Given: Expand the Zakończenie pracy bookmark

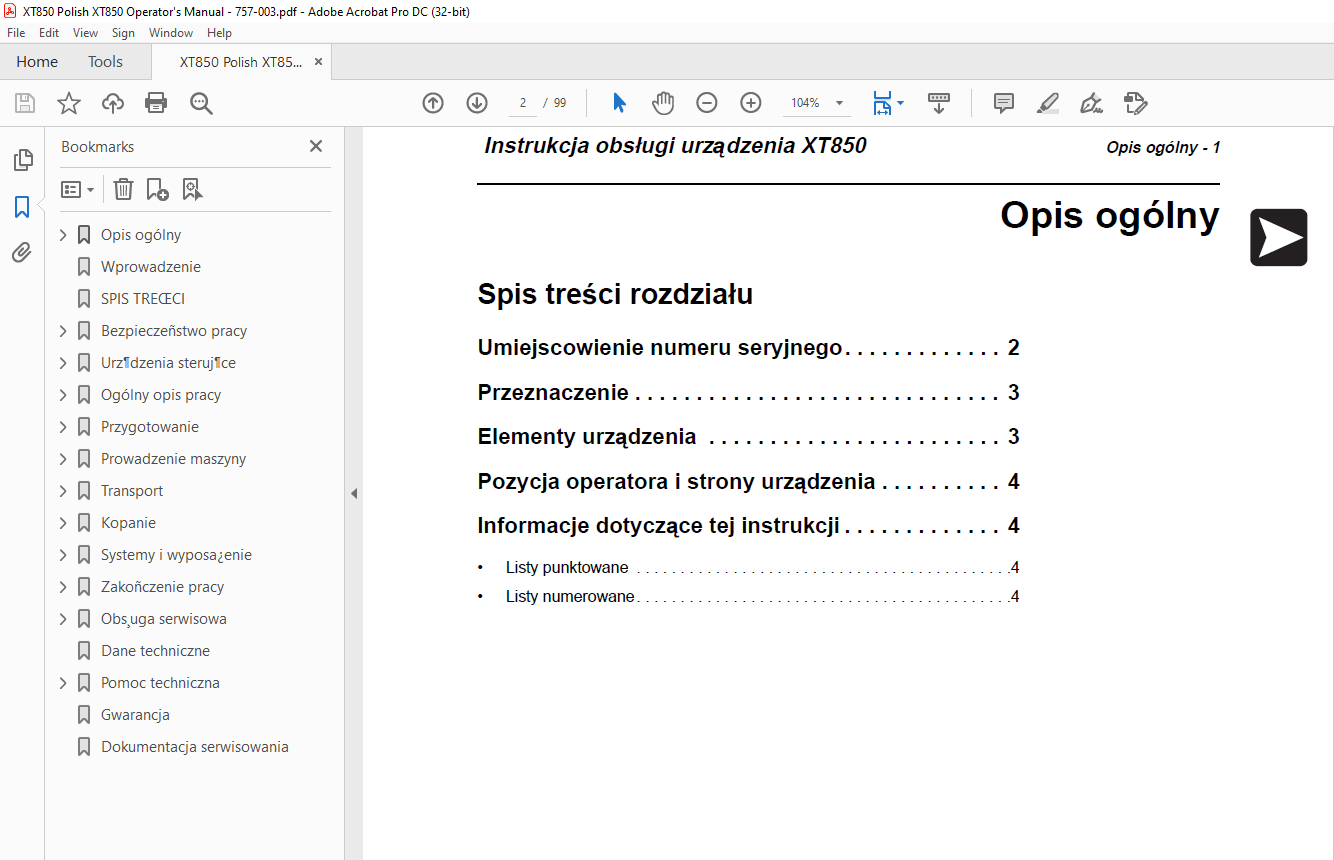Looking at the screenshot, I should (63, 587).
